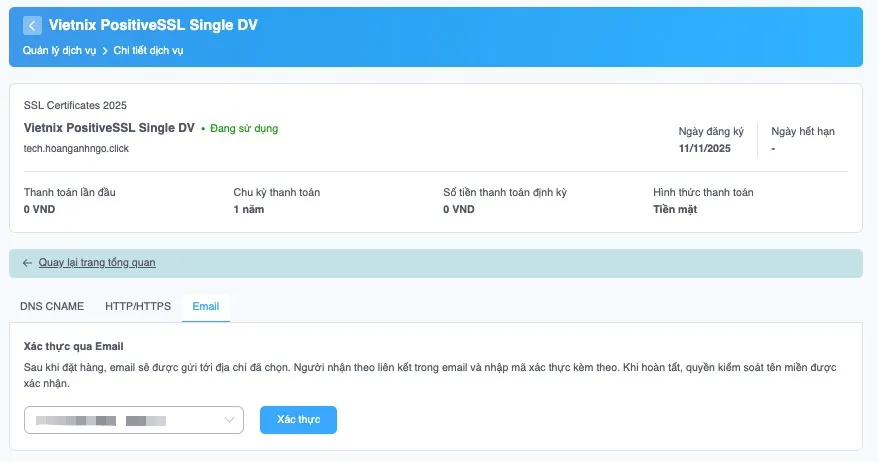Screen dimensions: 878x462
Task: Open the Quản lý dịch vụ breadcrumb
Action: coord(59,50)
